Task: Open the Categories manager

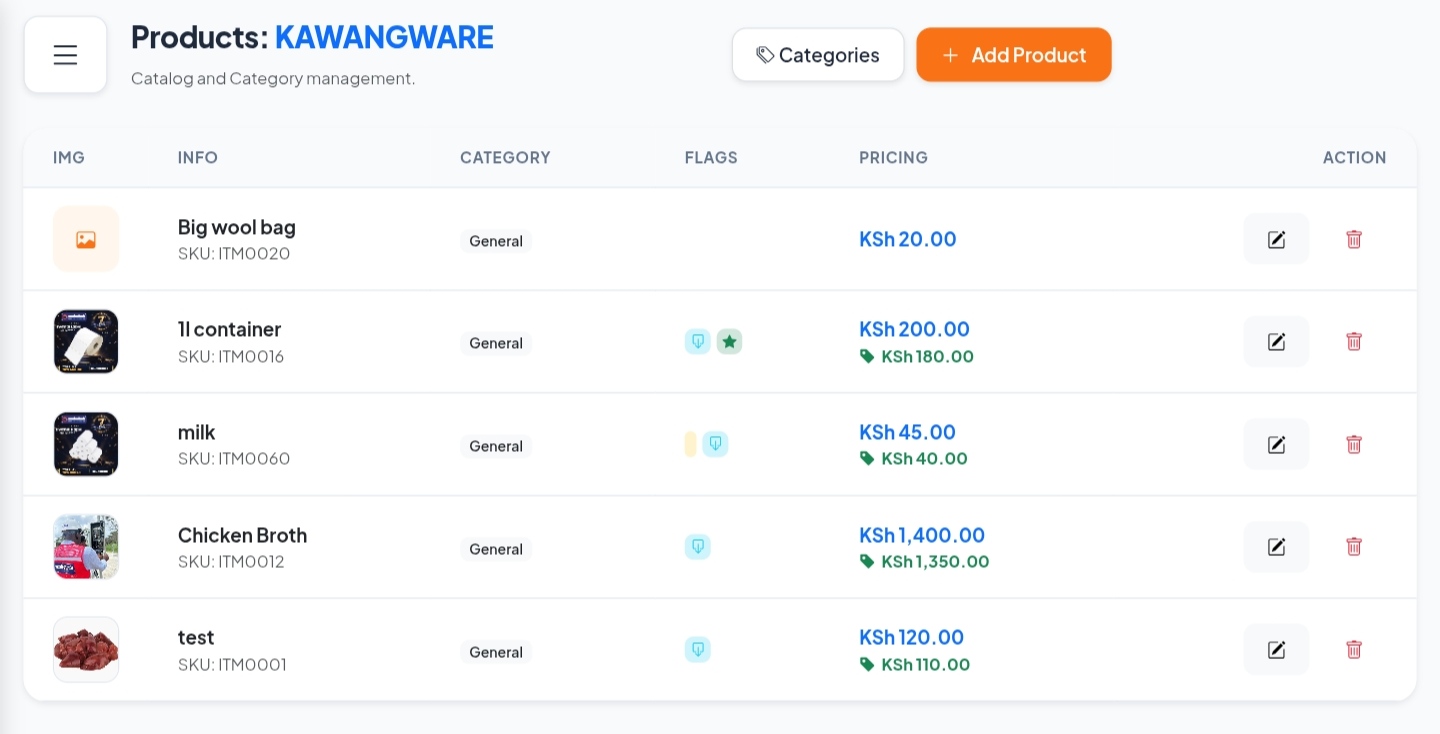Action: [x=818, y=55]
